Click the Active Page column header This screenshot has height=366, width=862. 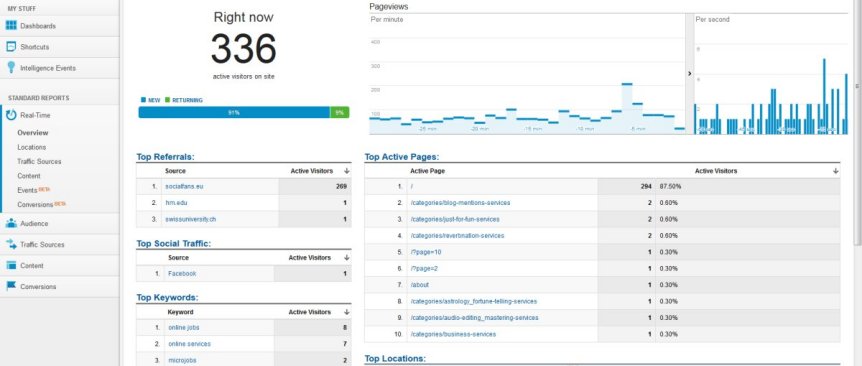428,171
